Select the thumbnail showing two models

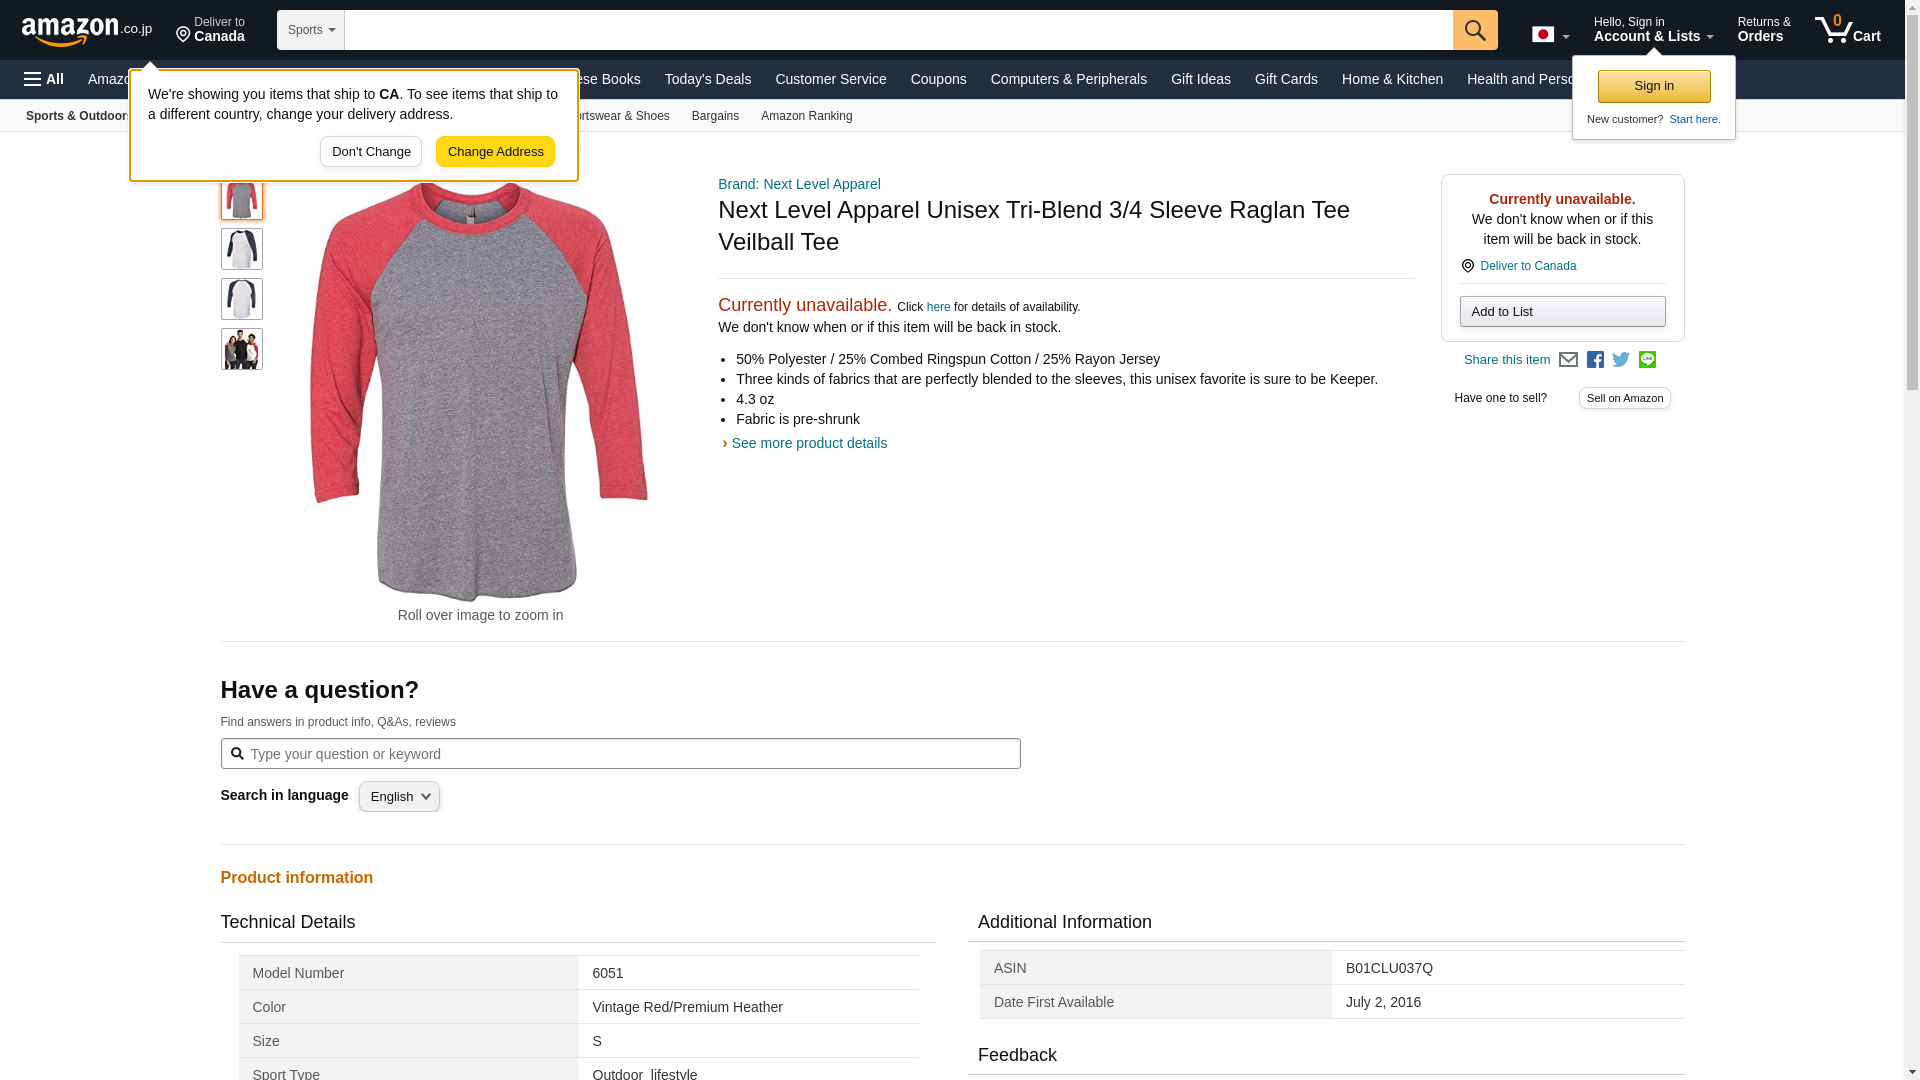tap(242, 349)
